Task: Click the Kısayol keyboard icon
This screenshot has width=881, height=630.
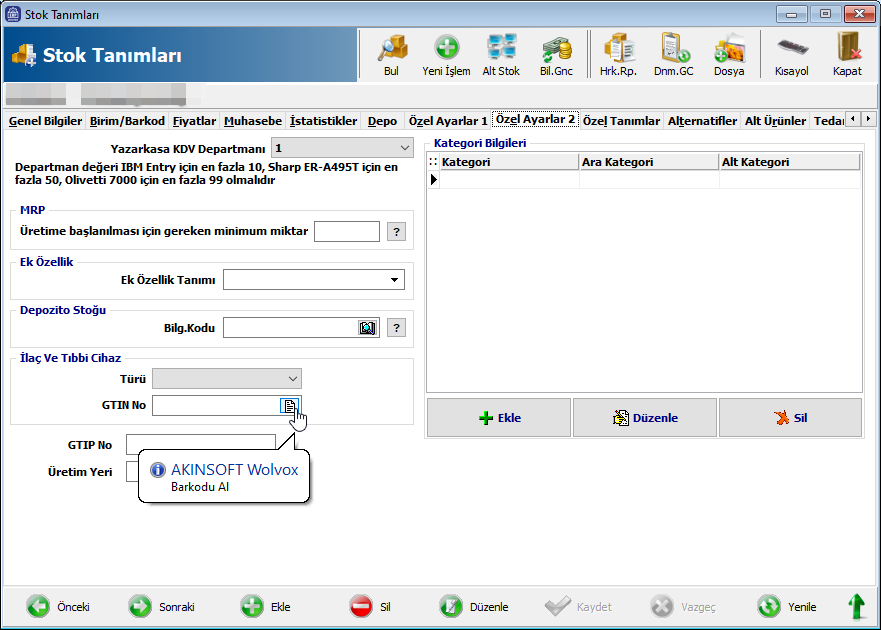Action: click(x=791, y=54)
